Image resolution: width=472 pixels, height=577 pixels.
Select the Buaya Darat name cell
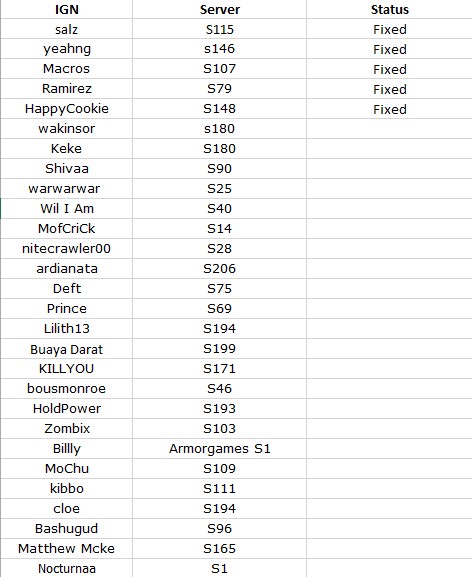[x=67, y=348]
